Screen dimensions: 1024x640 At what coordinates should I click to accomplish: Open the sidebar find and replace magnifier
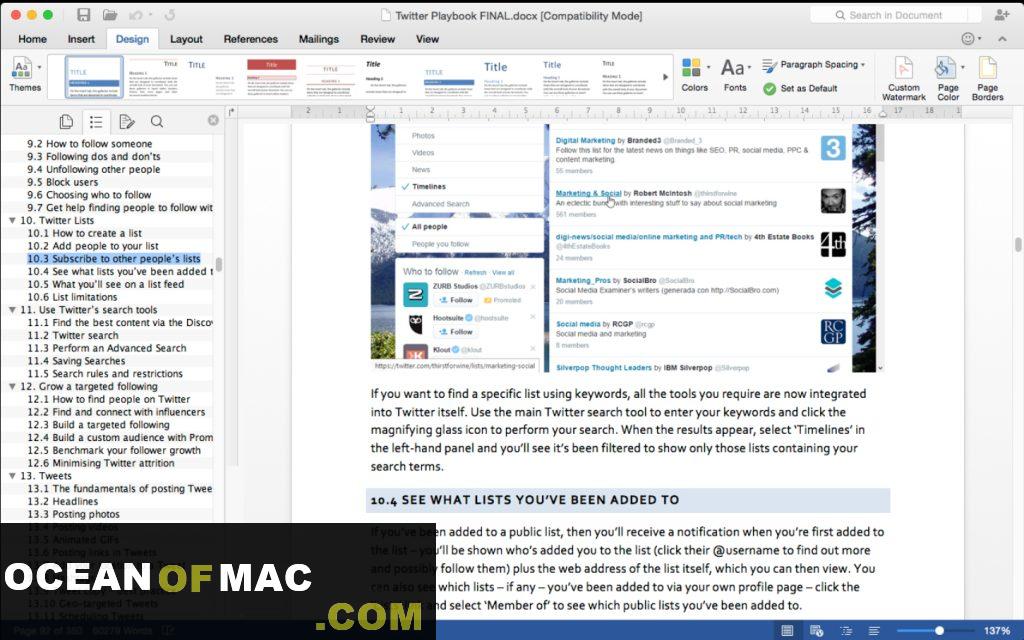[x=157, y=121]
